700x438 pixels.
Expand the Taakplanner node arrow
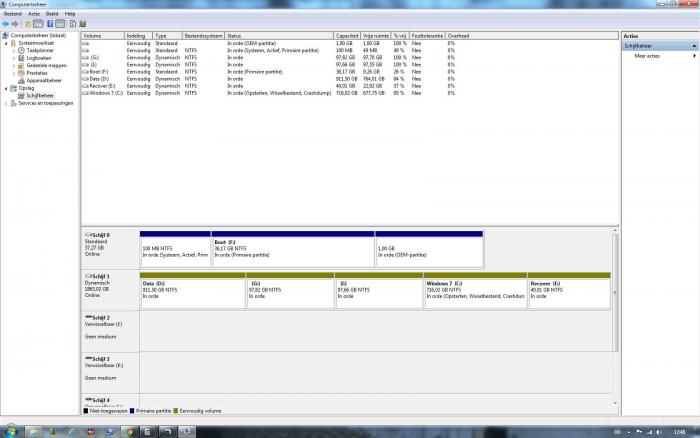coord(14,51)
